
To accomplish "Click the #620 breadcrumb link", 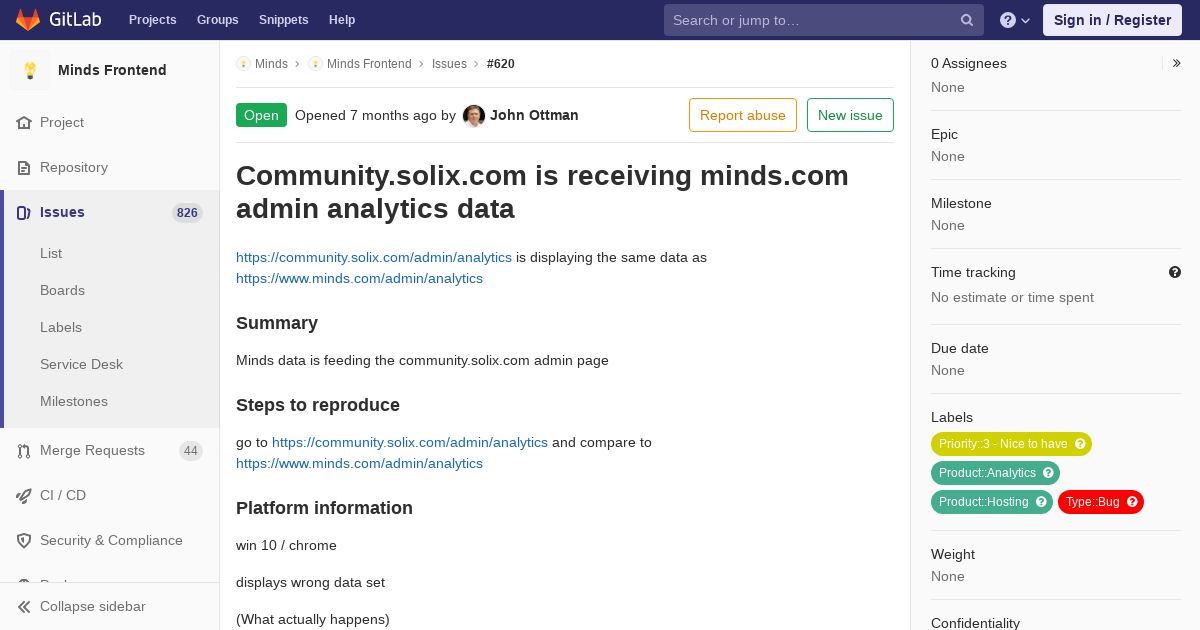I will [x=501, y=63].
